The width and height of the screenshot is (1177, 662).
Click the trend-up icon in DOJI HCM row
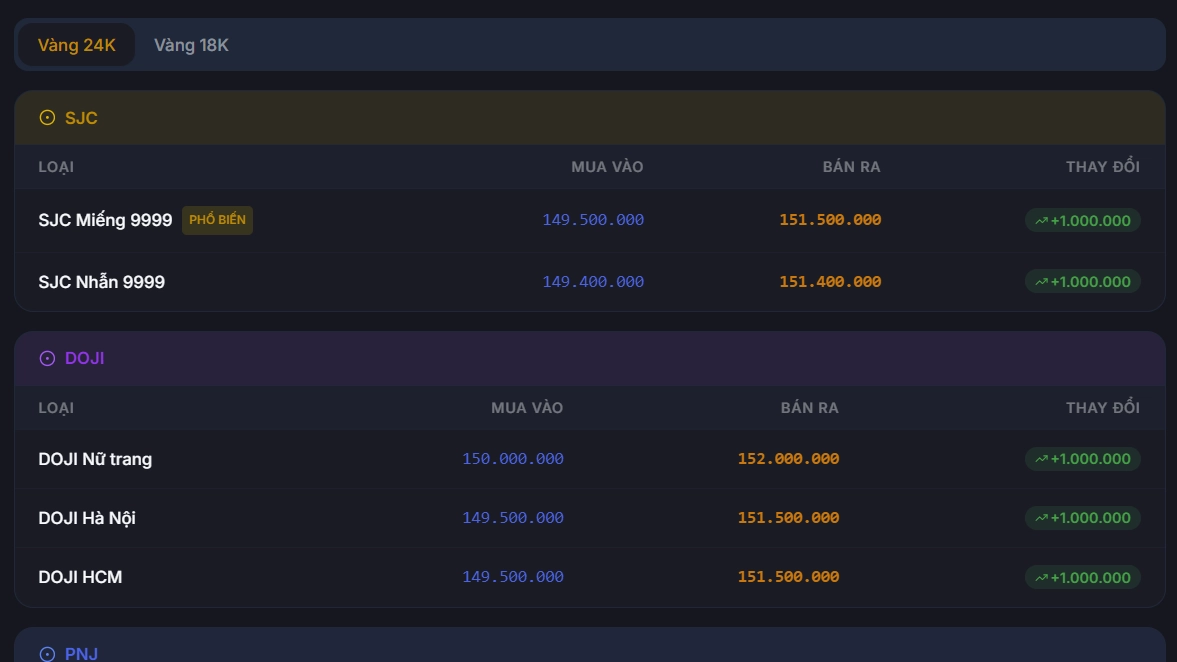(x=1041, y=578)
